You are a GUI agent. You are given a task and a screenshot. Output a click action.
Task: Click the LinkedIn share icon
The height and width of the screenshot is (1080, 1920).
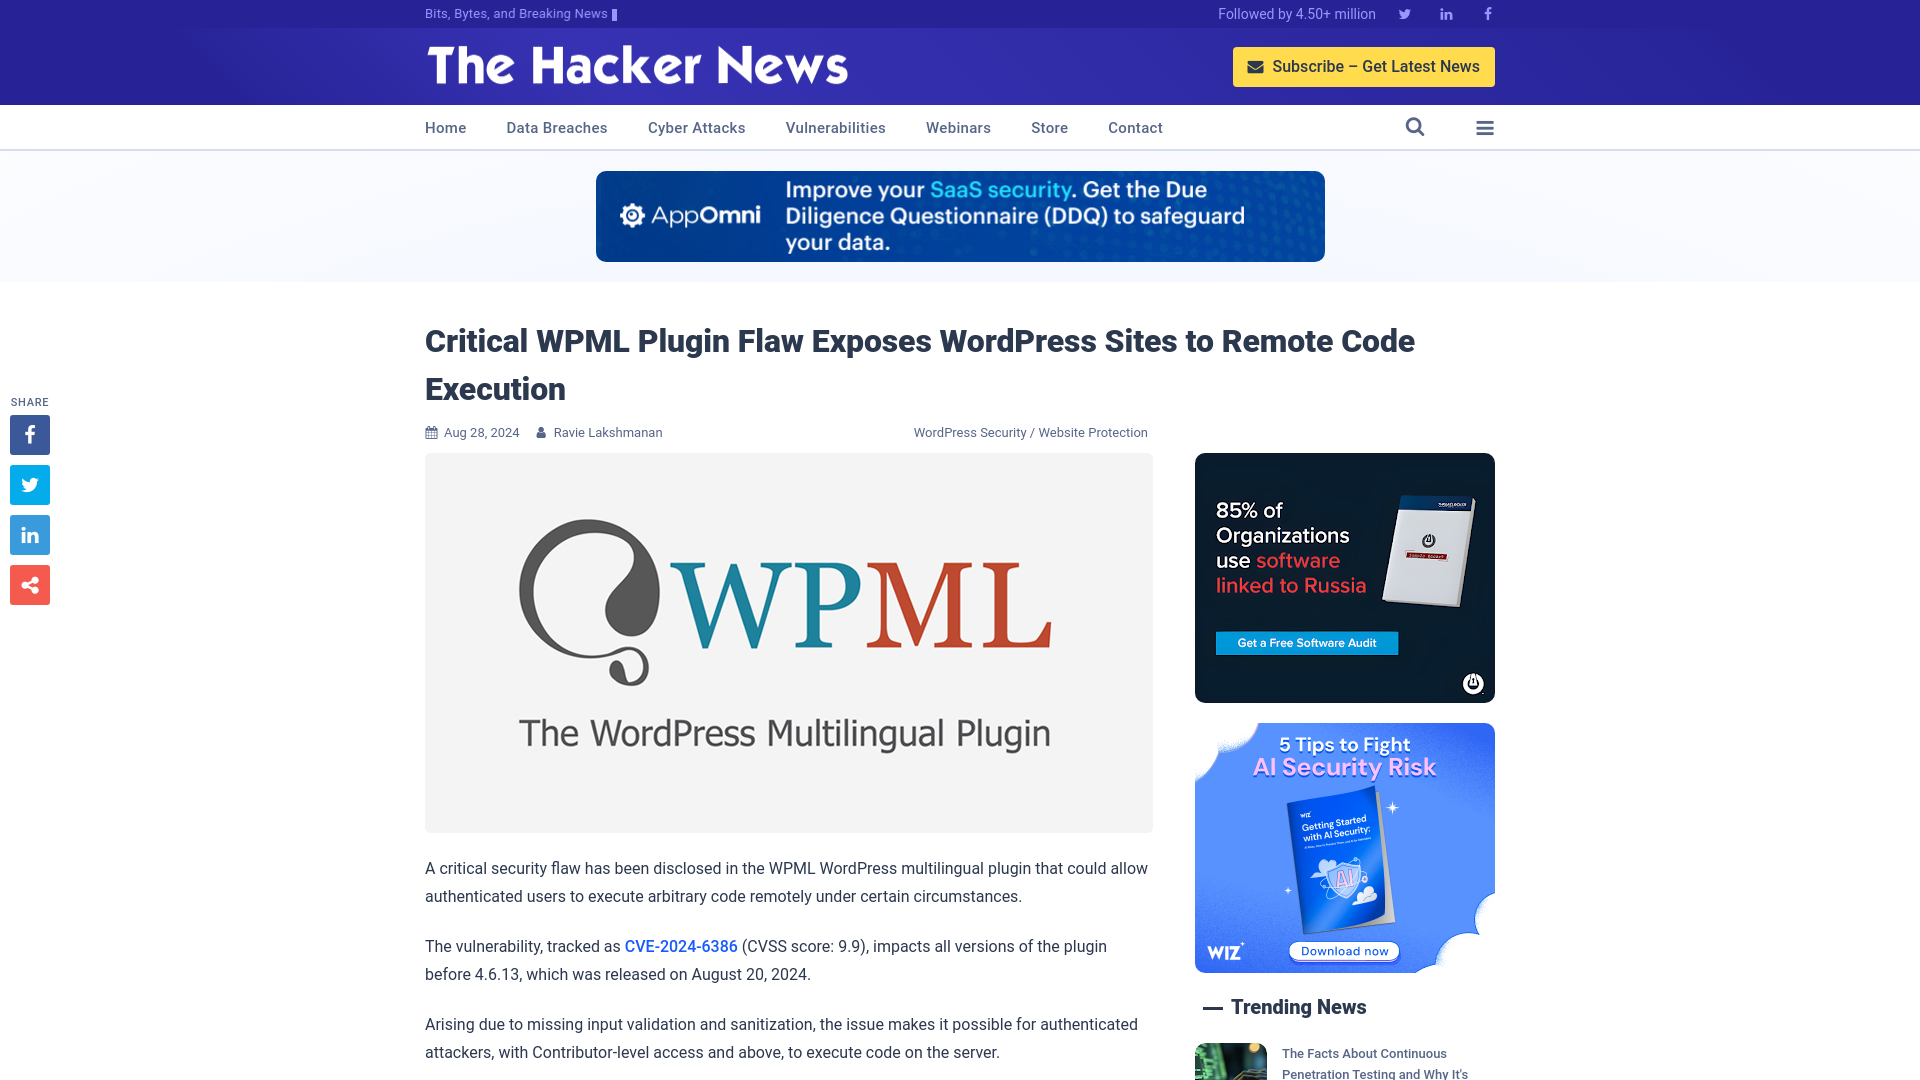pyautogui.click(x=29, y=535)
